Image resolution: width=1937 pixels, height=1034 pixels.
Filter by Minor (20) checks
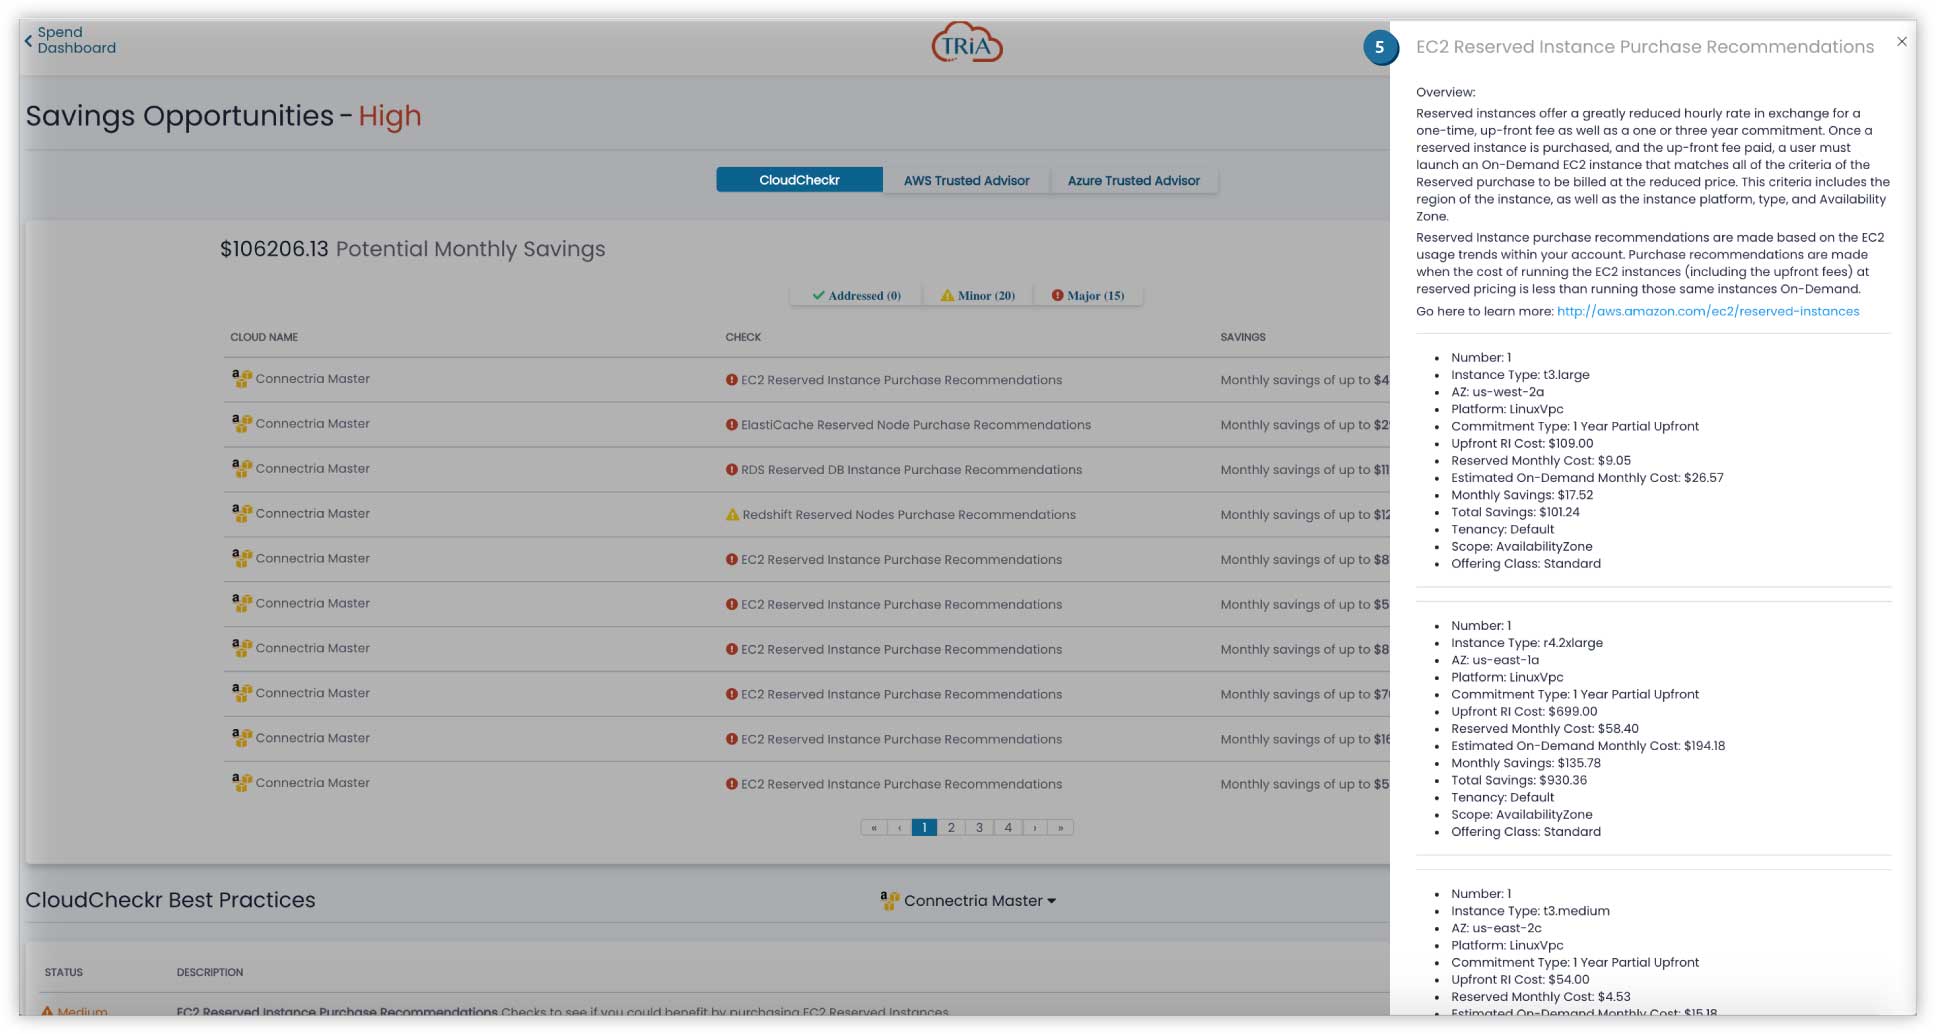(977, 296)
